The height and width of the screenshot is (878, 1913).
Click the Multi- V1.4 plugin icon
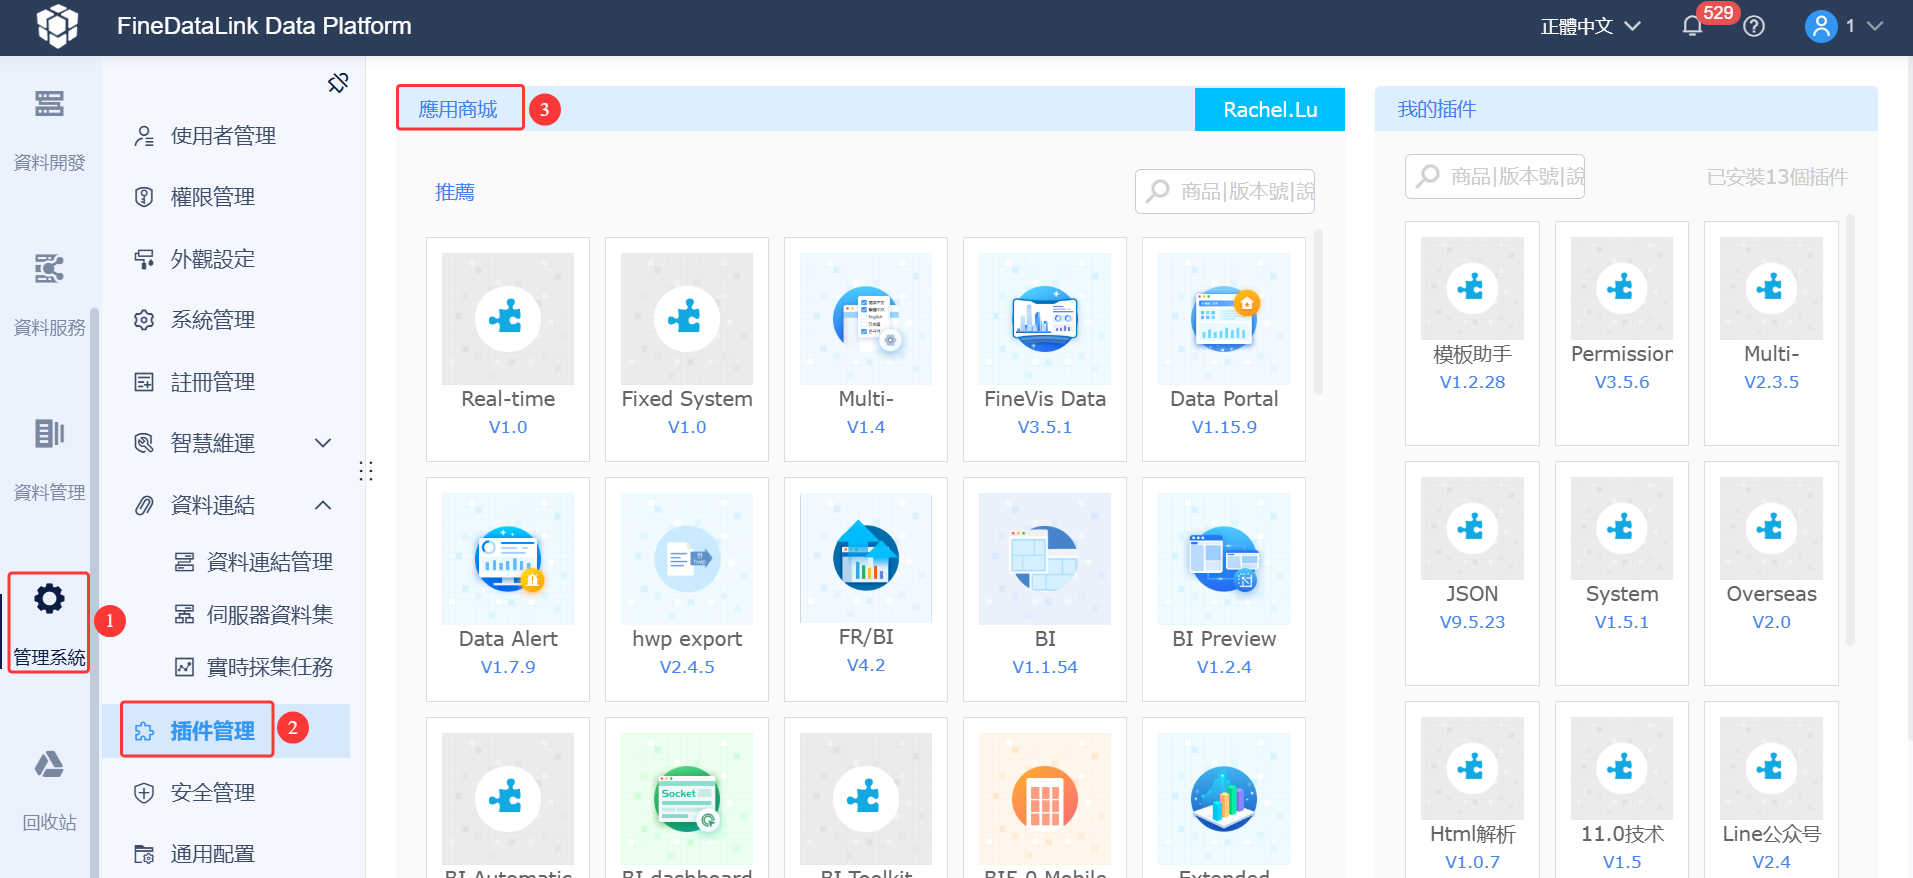866,319
